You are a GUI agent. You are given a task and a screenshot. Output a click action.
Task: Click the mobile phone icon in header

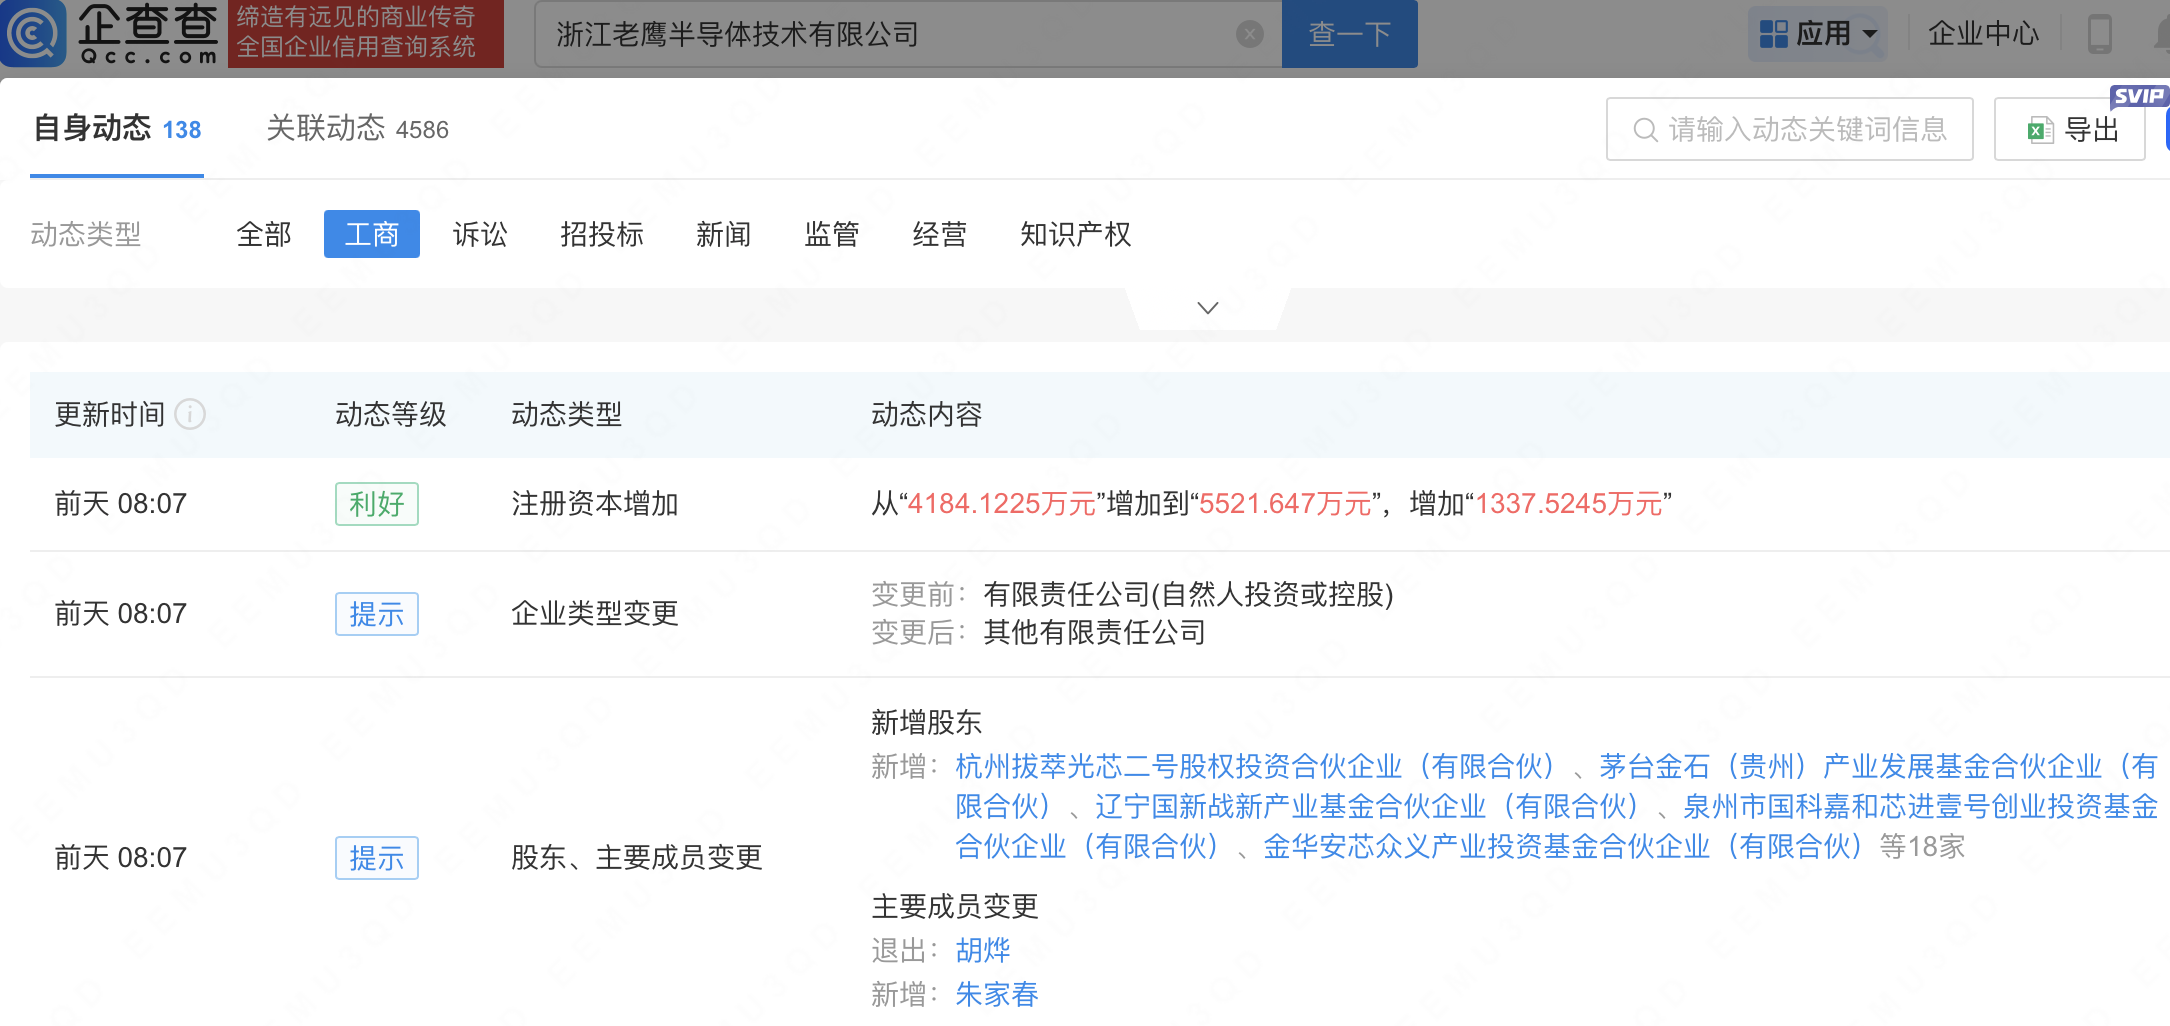pos(2099,34)
